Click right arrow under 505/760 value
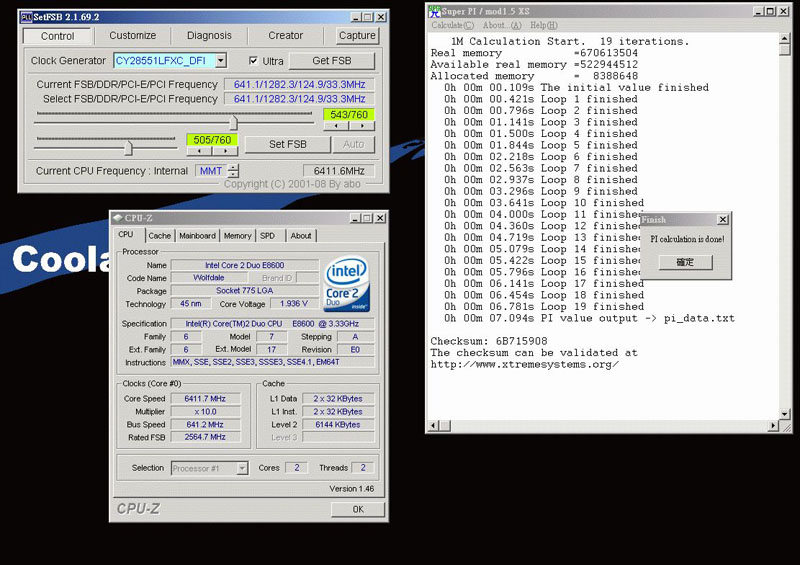Image resolution: width=800 pixels, height=565 pixels. 225,152
